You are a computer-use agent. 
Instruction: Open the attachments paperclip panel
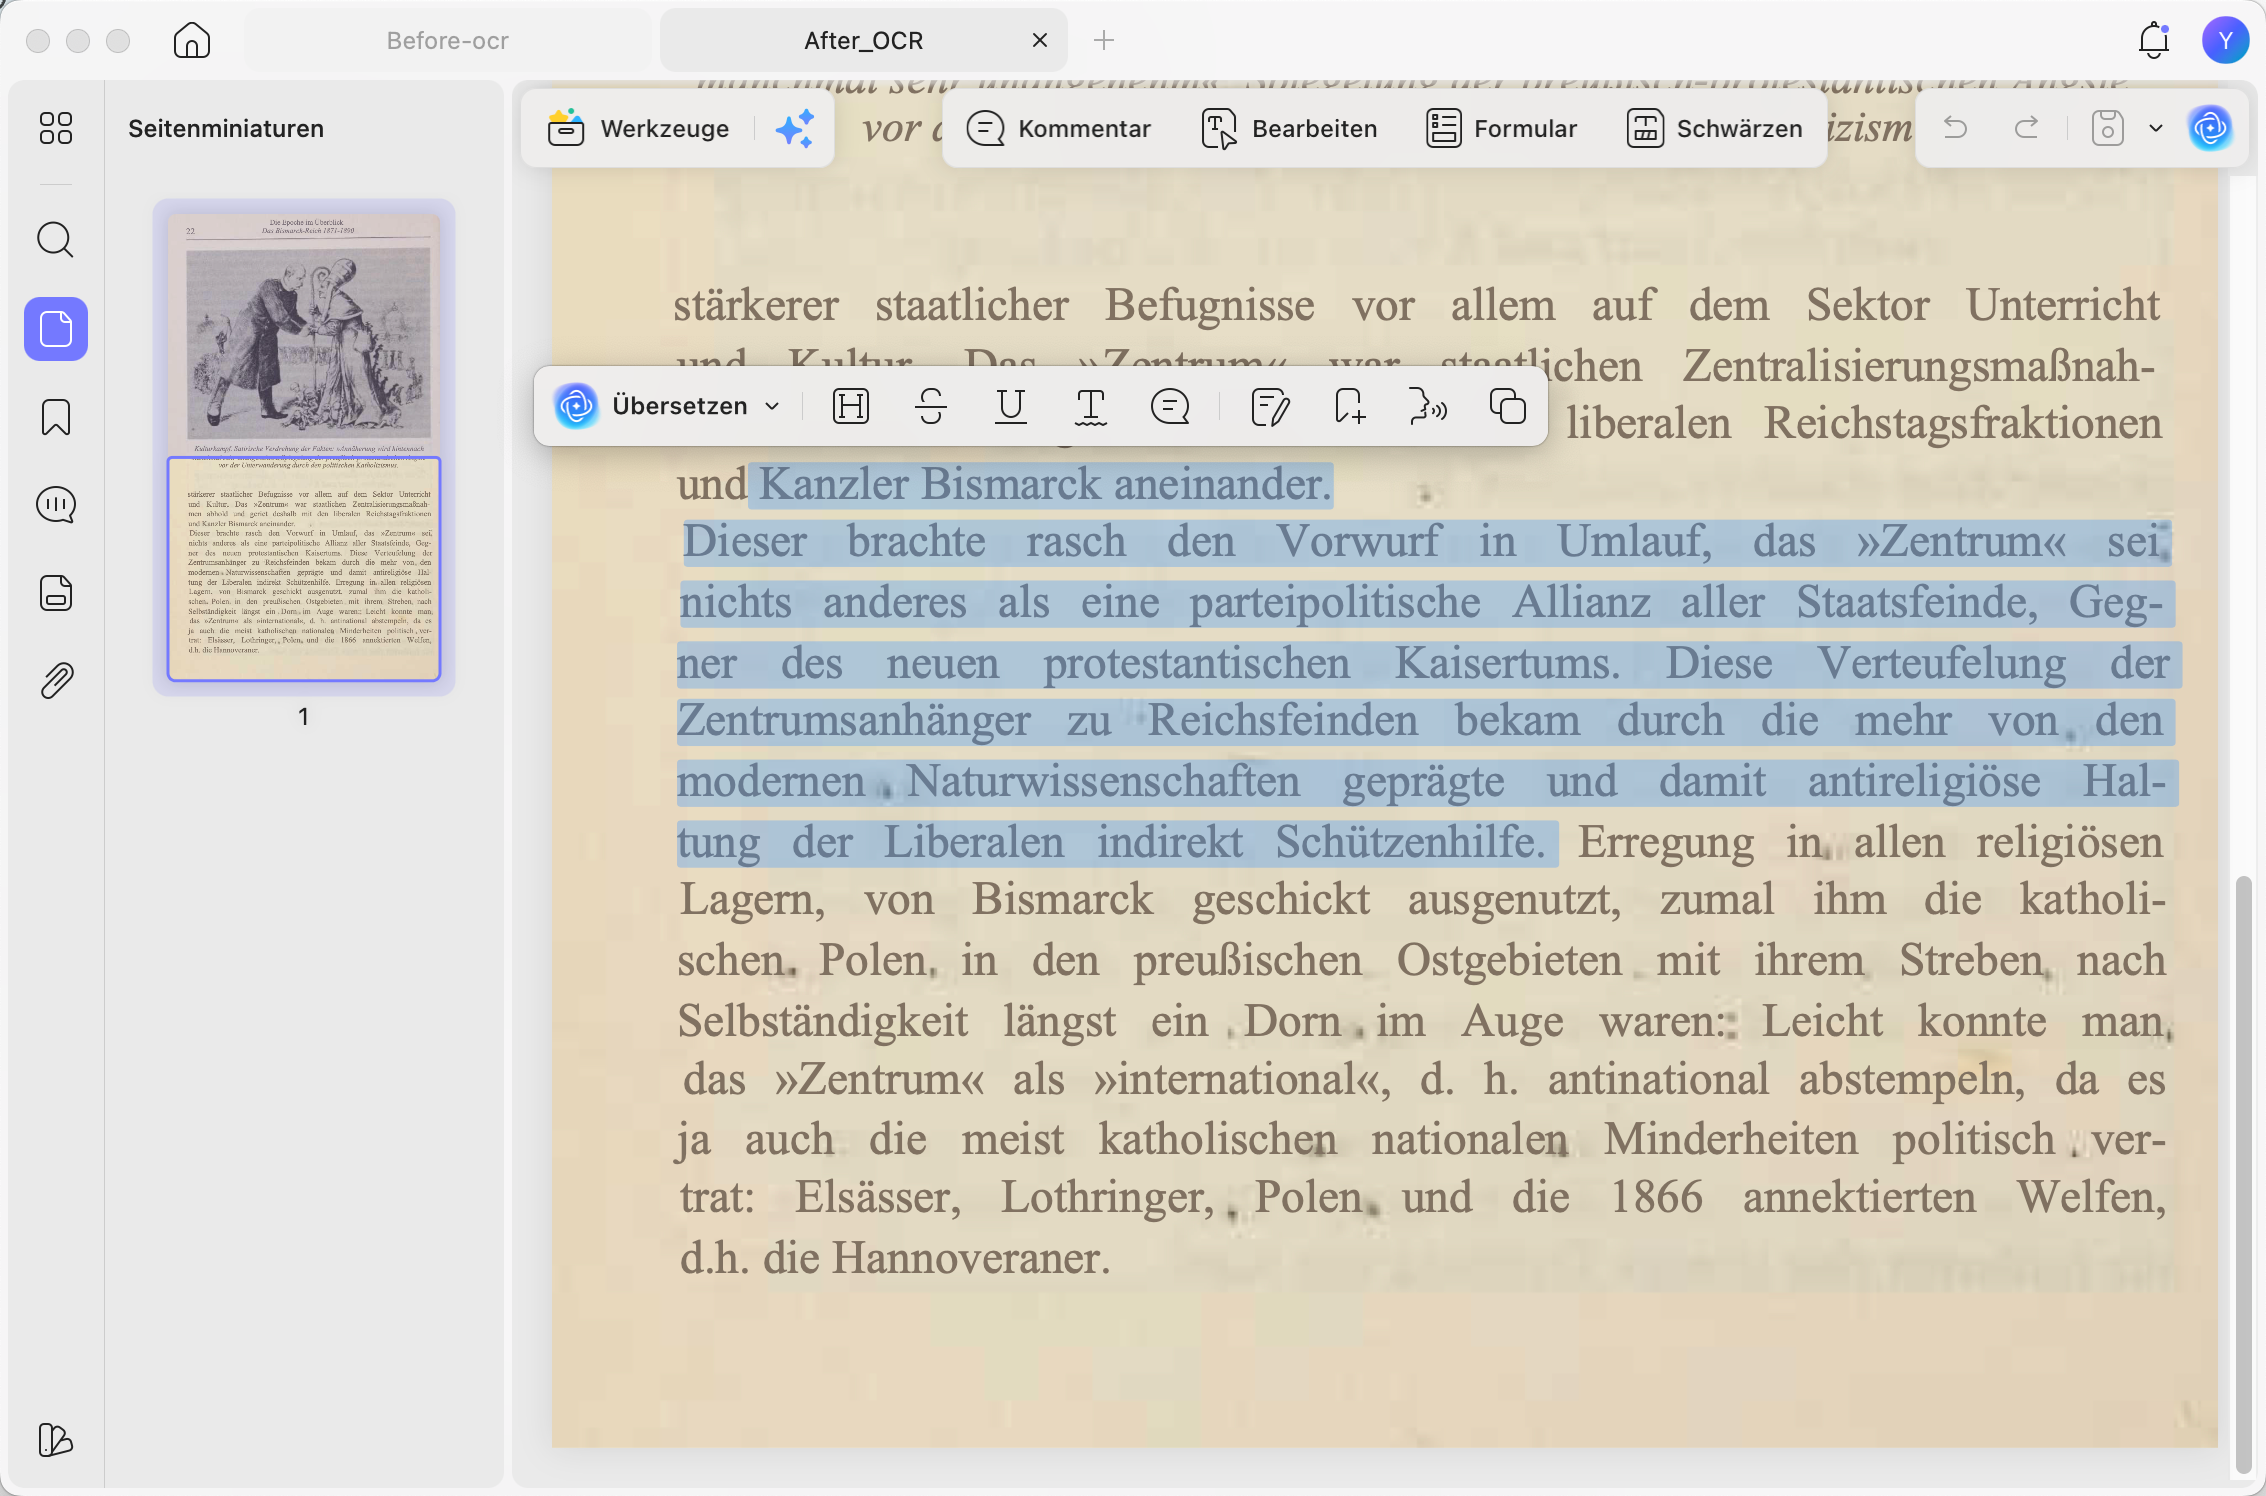coord(56,681)
